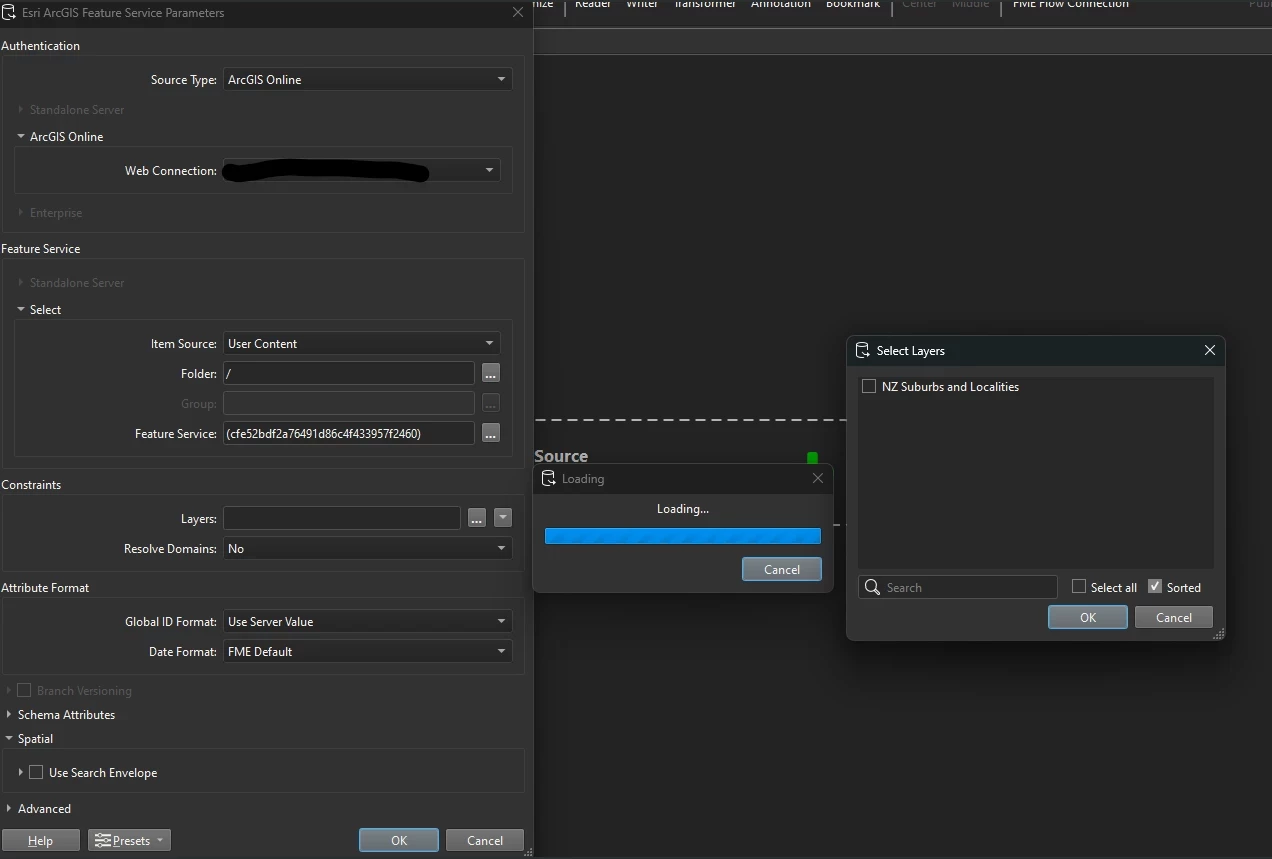This screenshot has width=1272, height=859.
Task: Click the Annotation toolbar item
Action: tap(781, 5)
